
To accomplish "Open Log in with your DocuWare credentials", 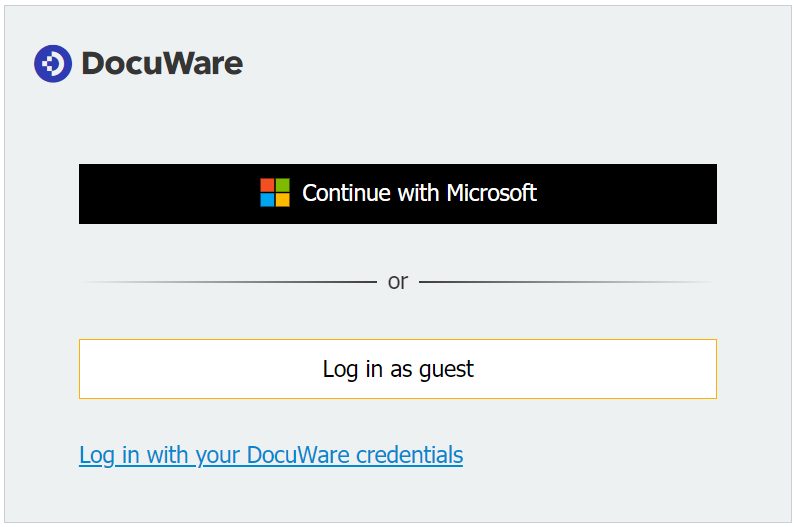I will pos(271,456).
